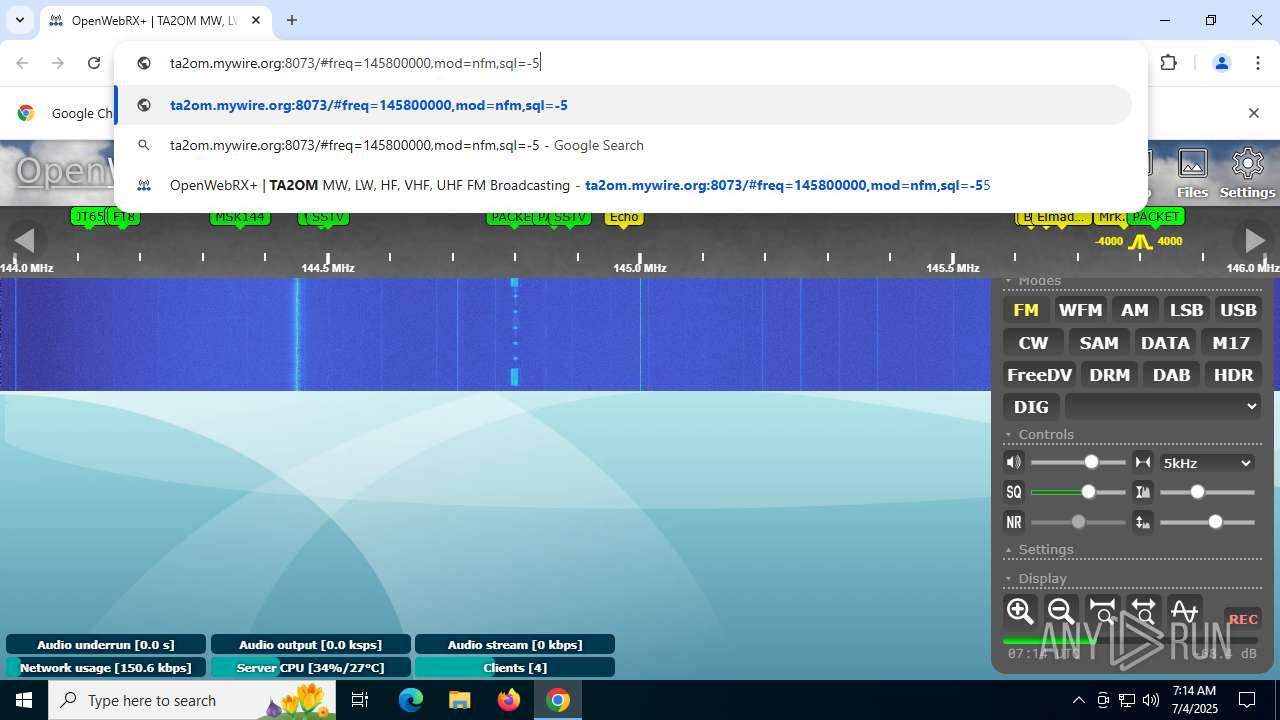Adjust the waterfall min level slider
The image size is (1280, 720).
[1207, 522]
